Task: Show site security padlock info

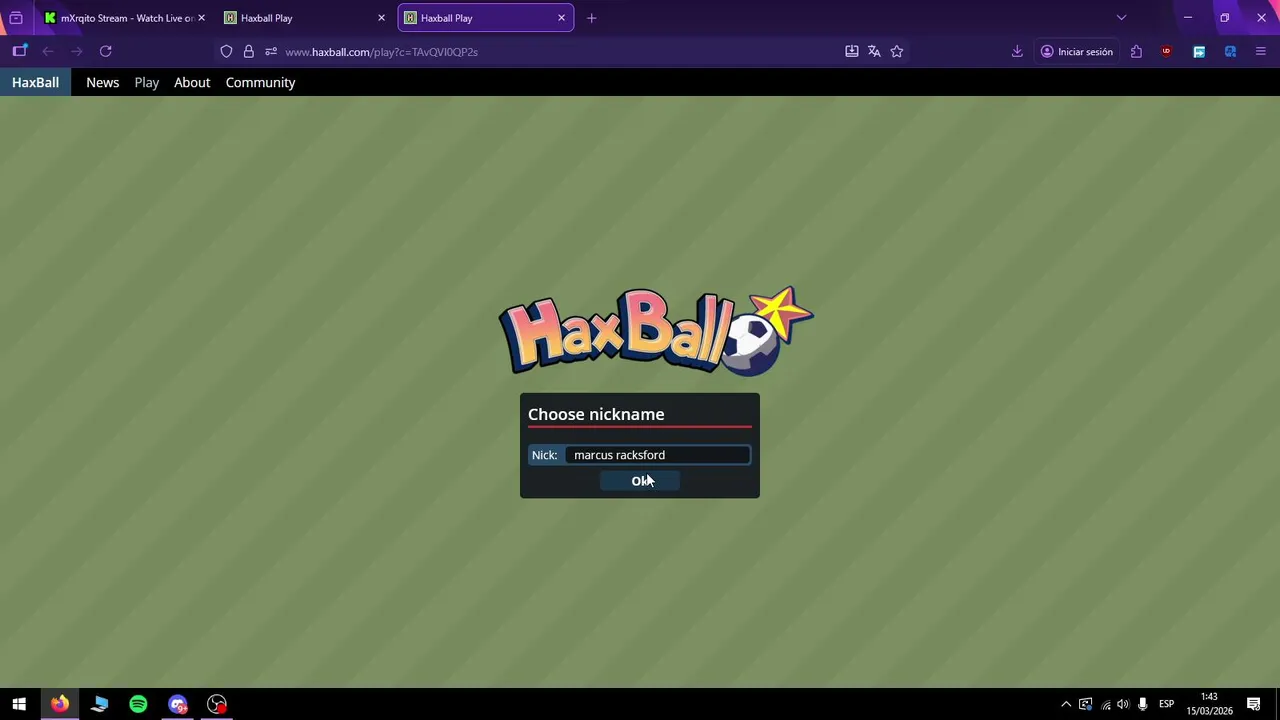Action: [248, 51]
